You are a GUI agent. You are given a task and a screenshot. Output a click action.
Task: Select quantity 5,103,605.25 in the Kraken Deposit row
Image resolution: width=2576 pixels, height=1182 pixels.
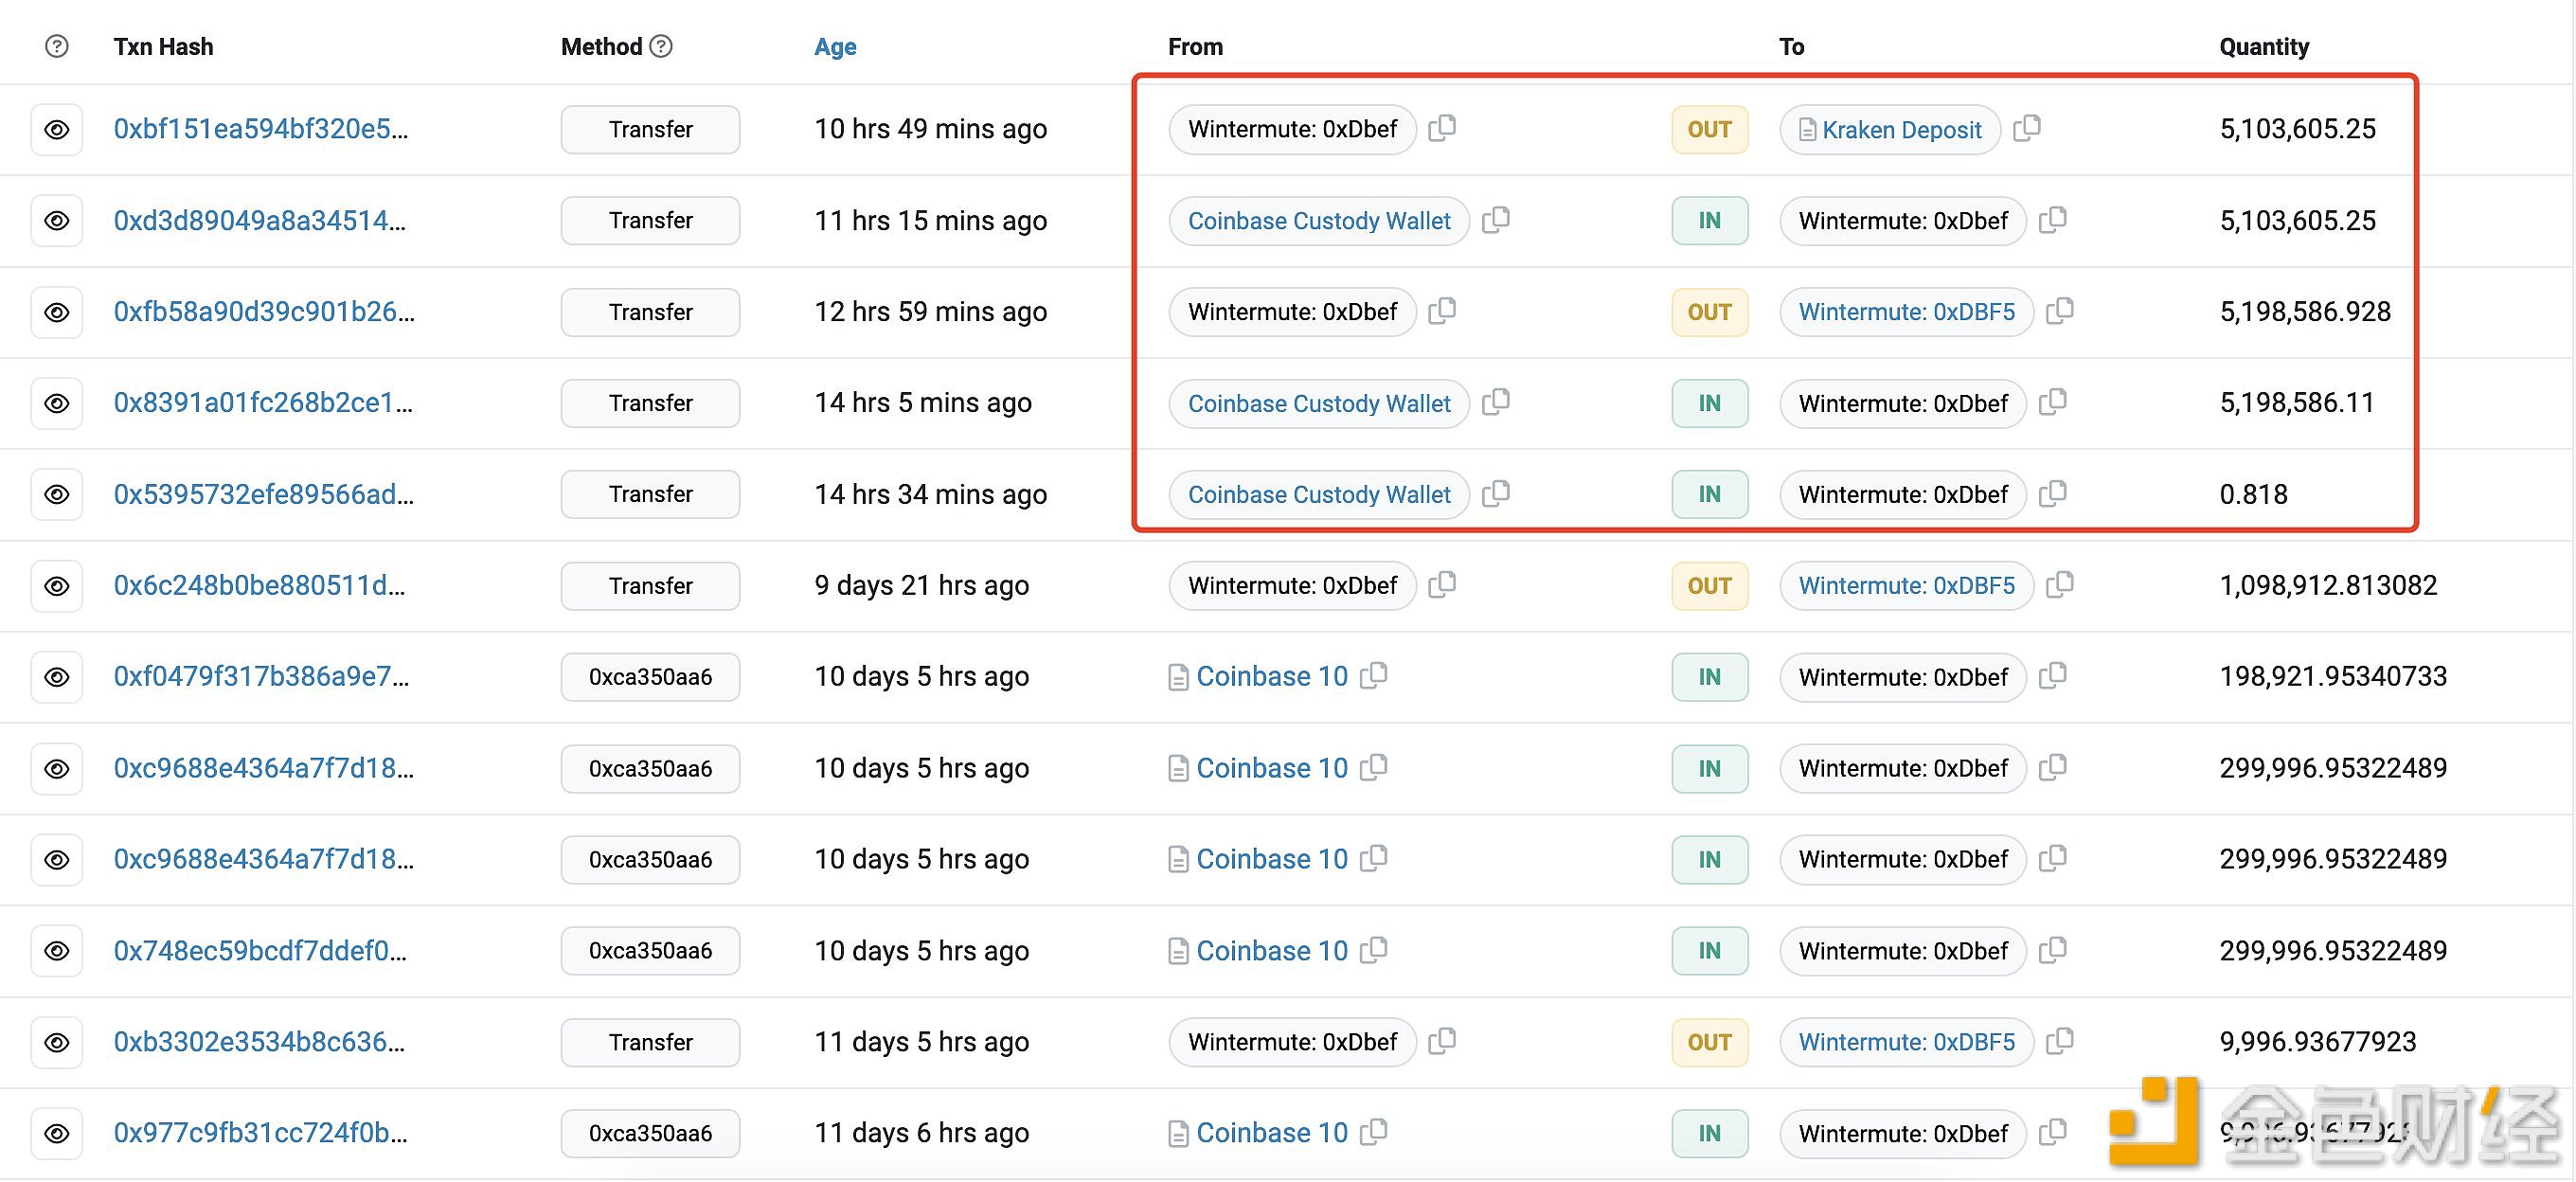[x=2298, y=129]
